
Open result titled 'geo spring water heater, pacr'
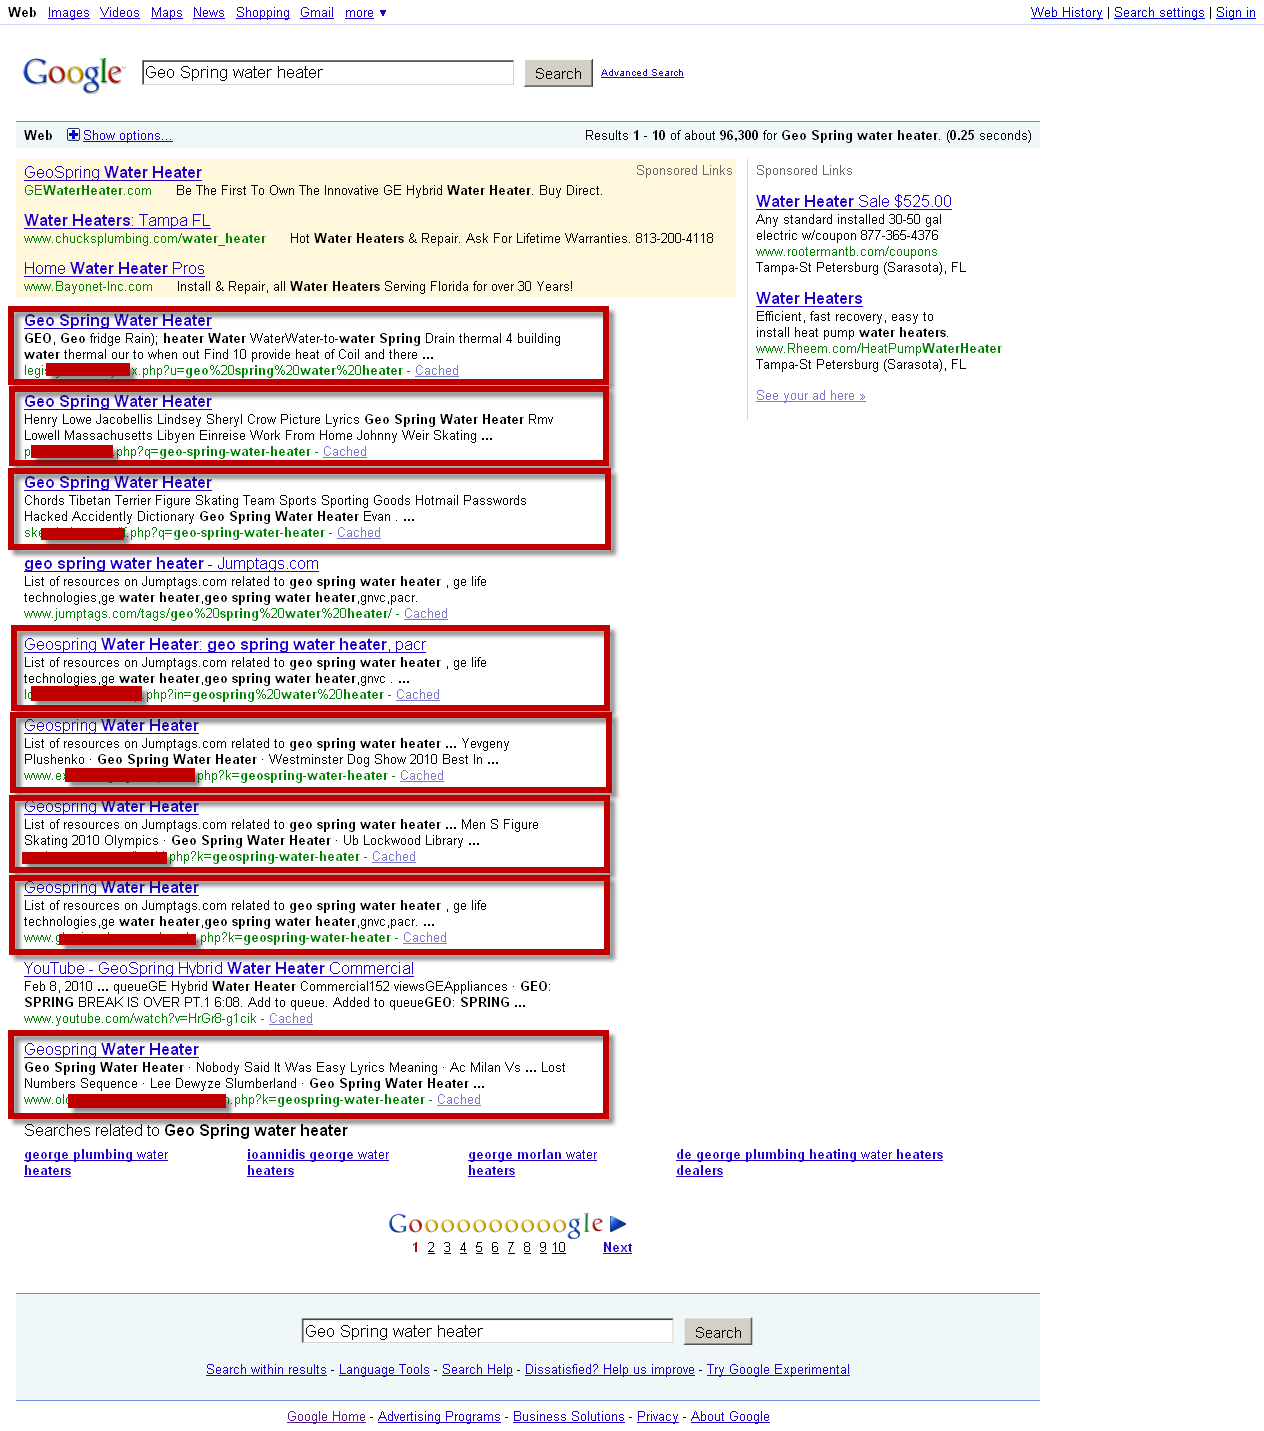point(225,645)
